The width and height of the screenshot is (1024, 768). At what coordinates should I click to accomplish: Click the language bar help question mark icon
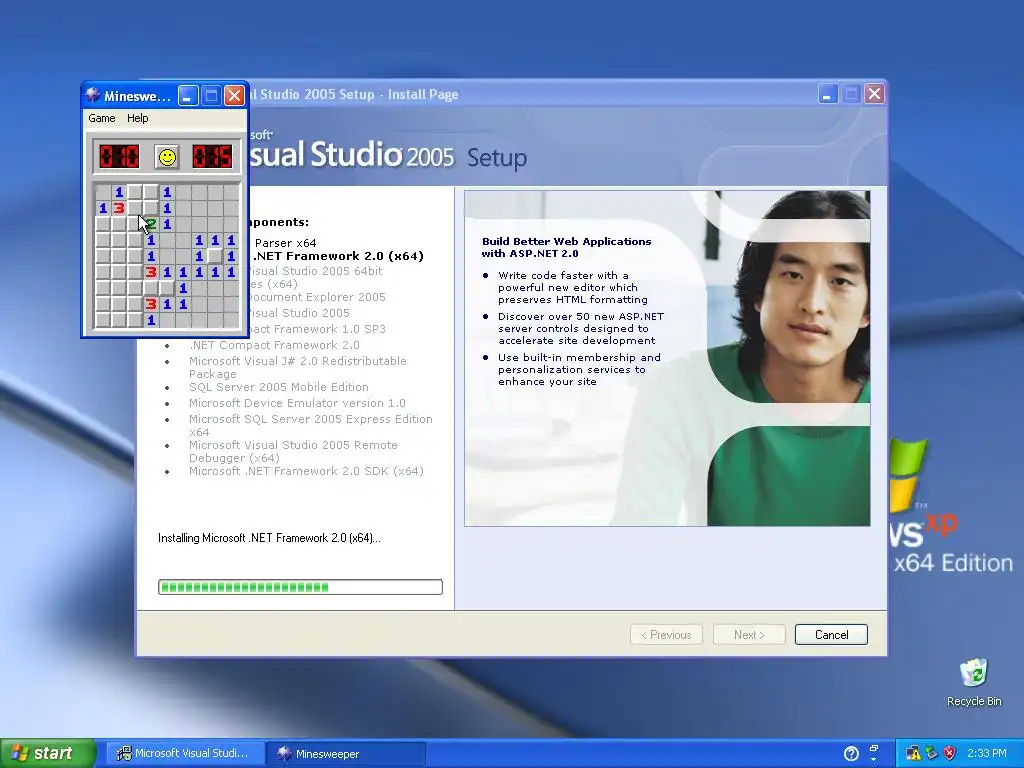tap(850, 754)
